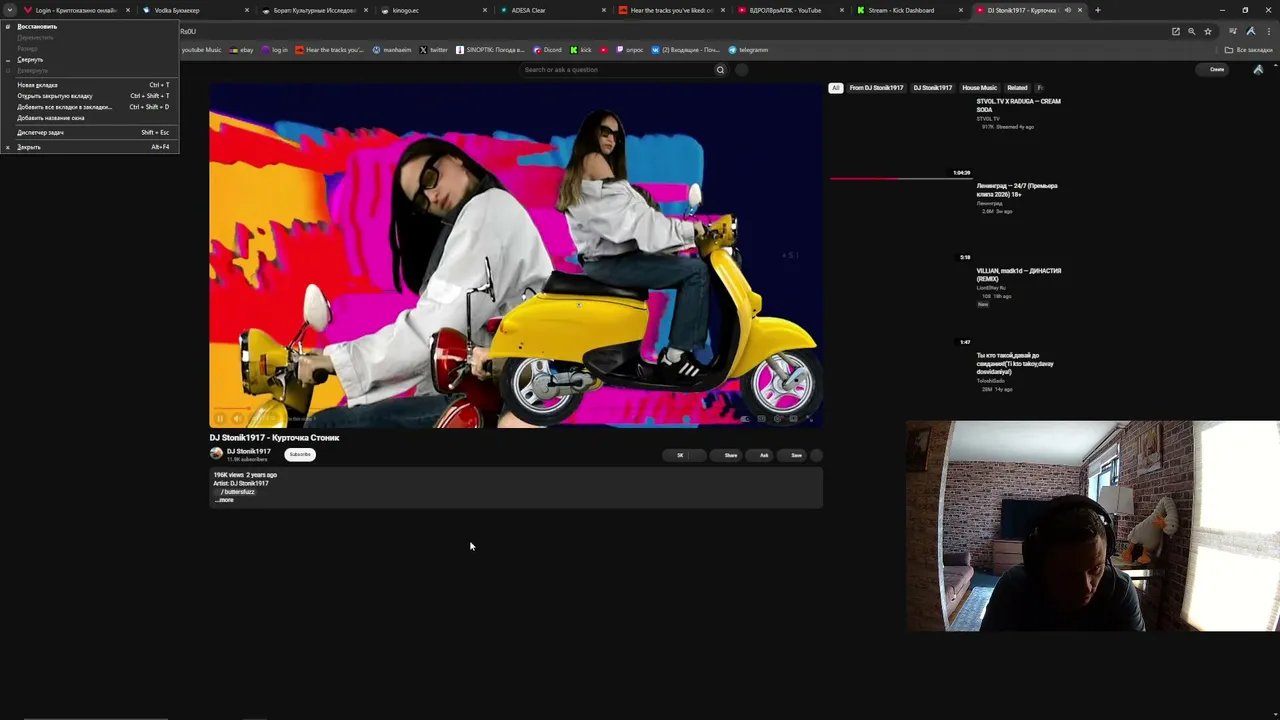Open the Dicord bookmark
This screenshot has height=720, width=1280.
[548, 50]
